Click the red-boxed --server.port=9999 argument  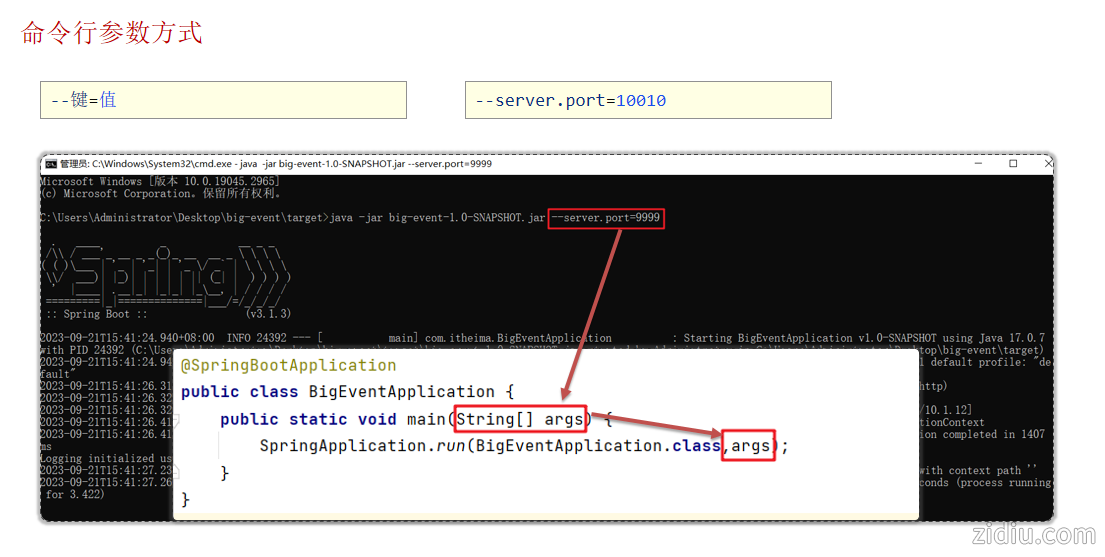point(606,218)
